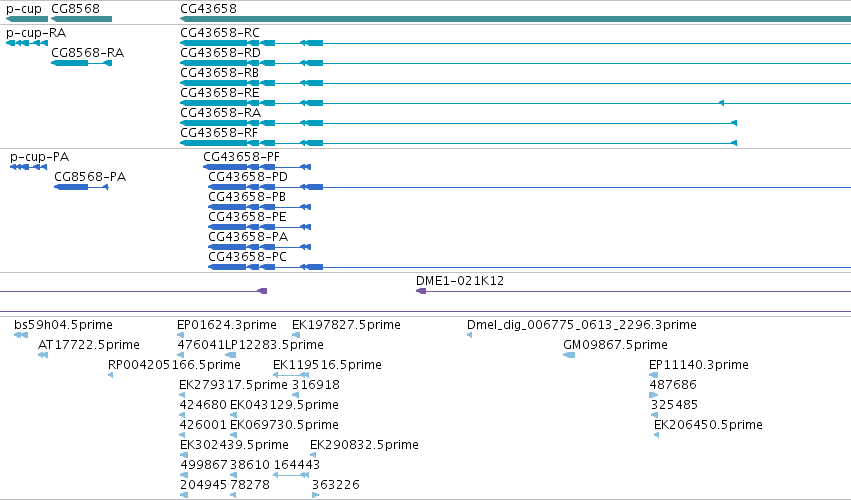Viewport: 851px width, 500px height.
Task: Select the CG43658-PC protein label
Action: (247, 256)
